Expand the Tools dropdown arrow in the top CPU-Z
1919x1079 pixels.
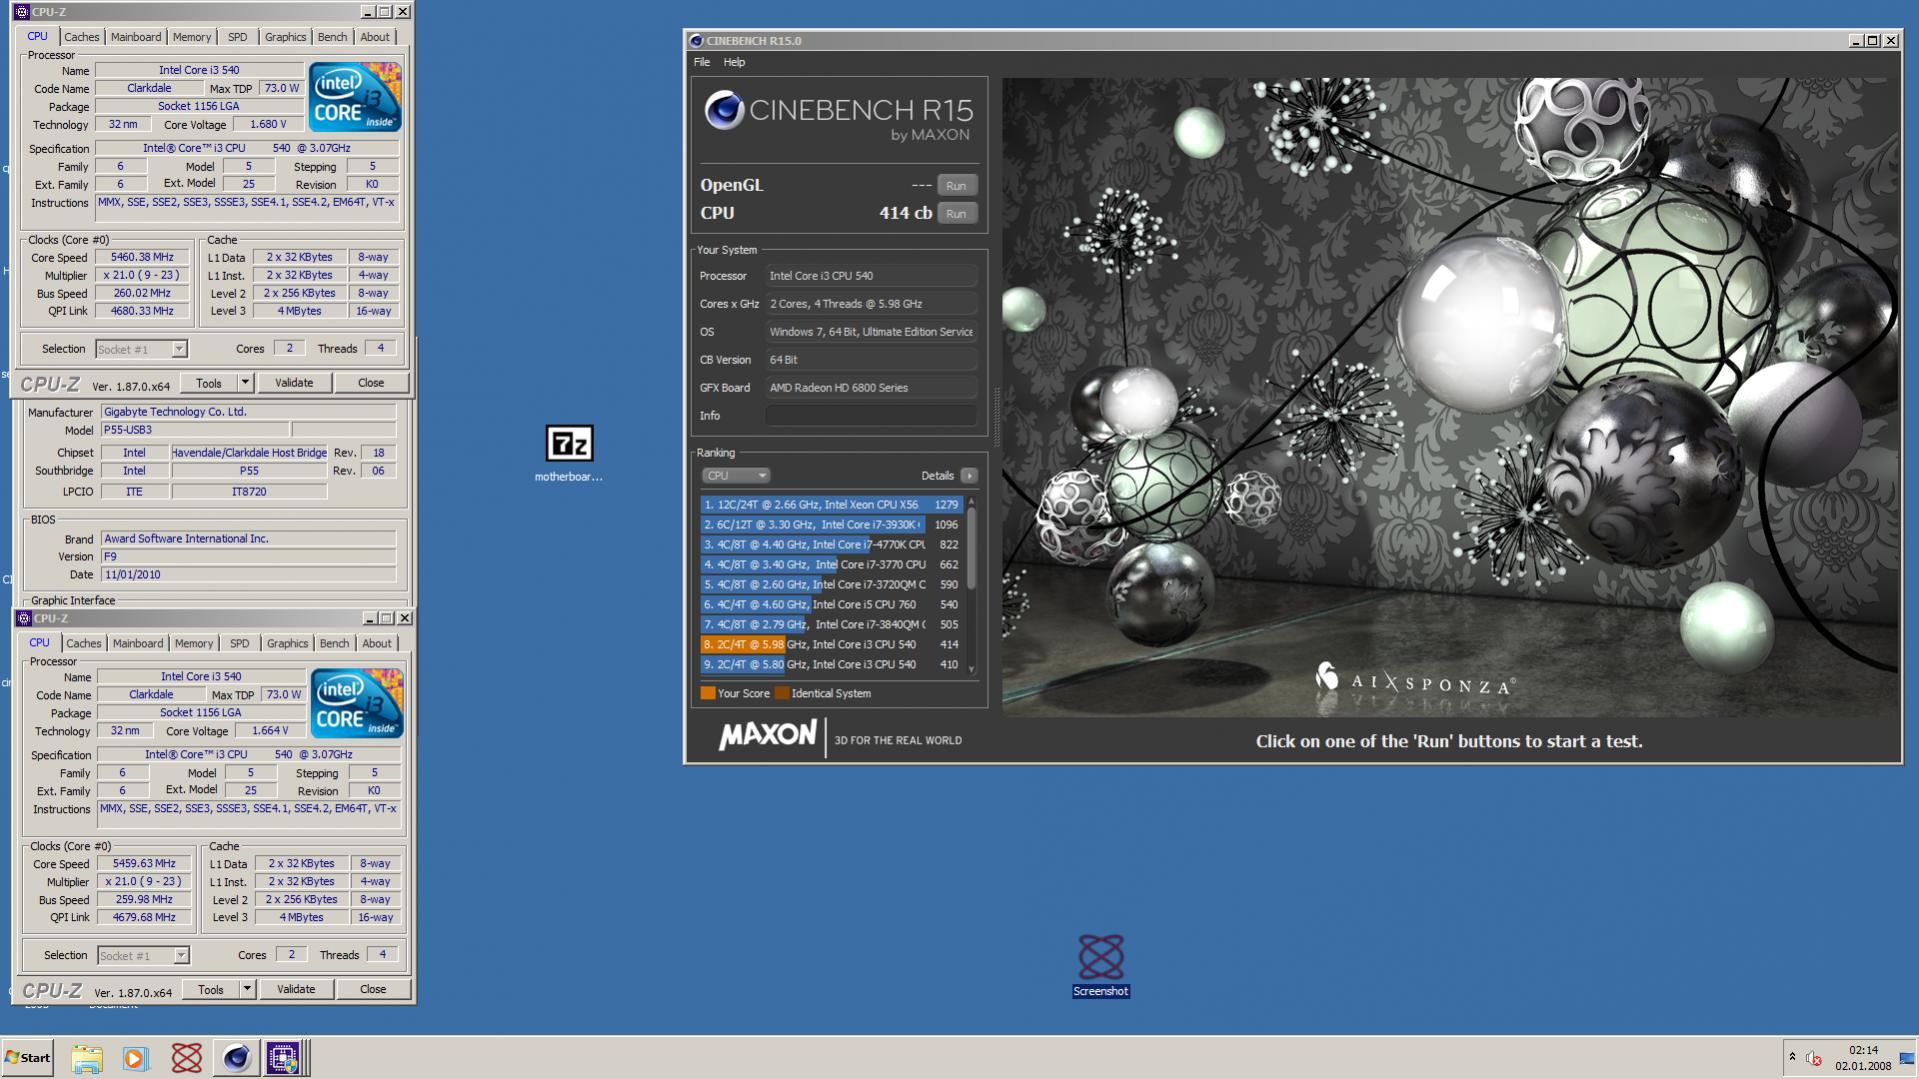point(245,383)
